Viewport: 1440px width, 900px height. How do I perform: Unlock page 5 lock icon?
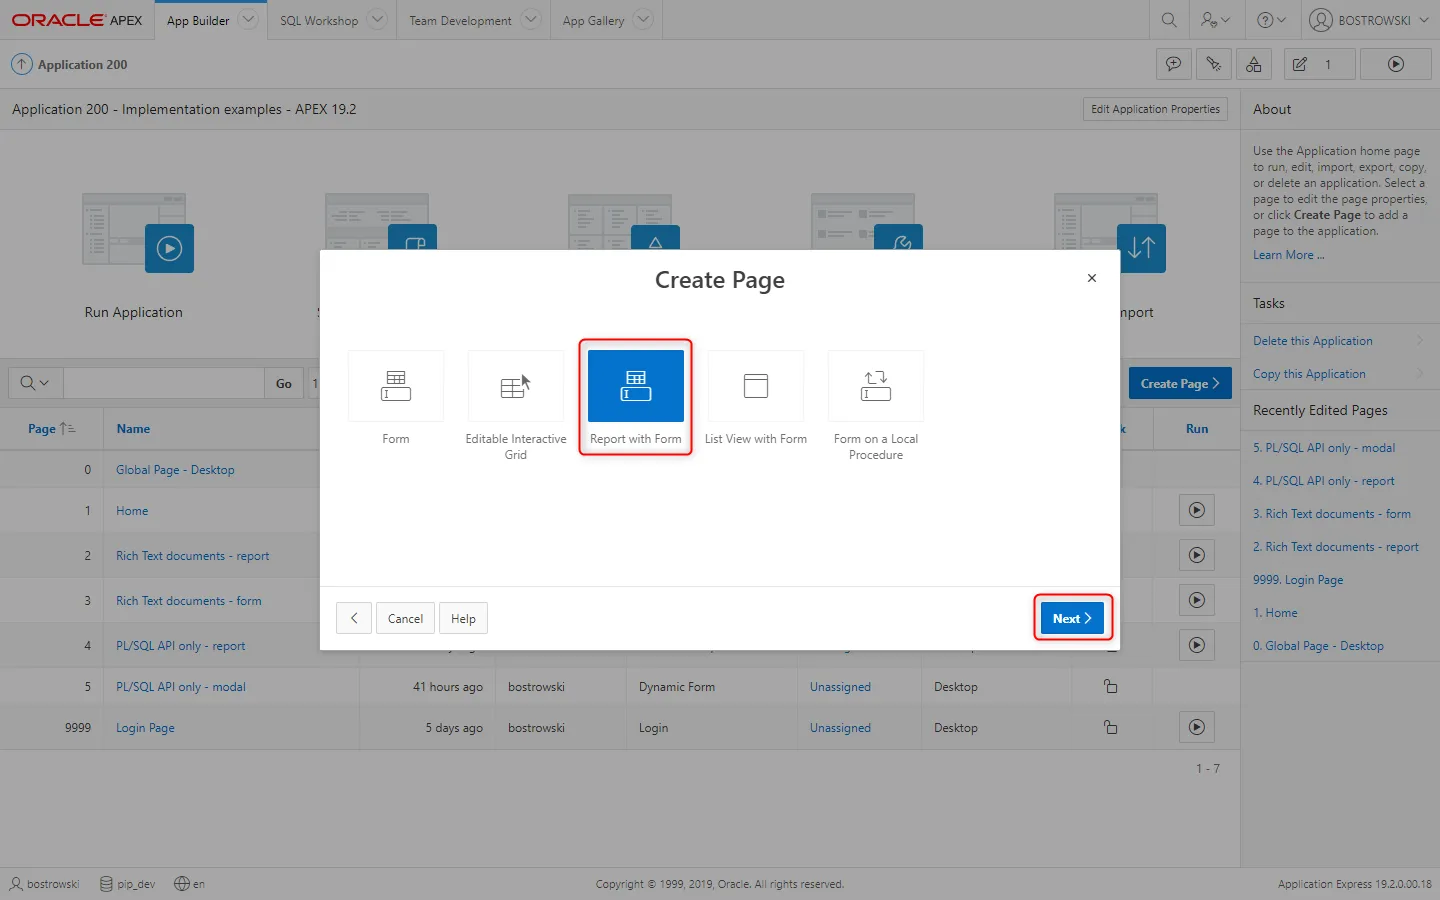click(1110, 687)
